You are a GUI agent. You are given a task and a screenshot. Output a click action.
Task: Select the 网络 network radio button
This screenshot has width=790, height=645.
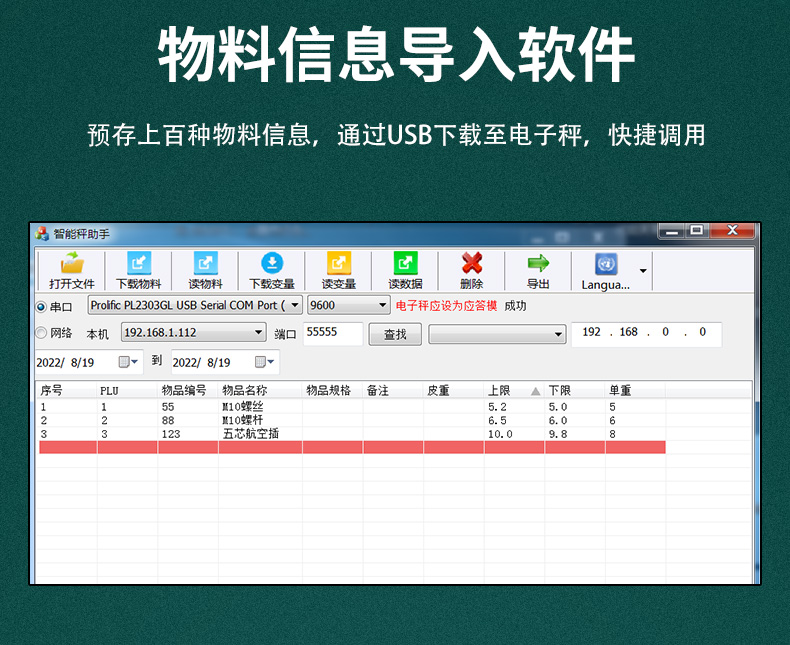click(x=42, y=333)
